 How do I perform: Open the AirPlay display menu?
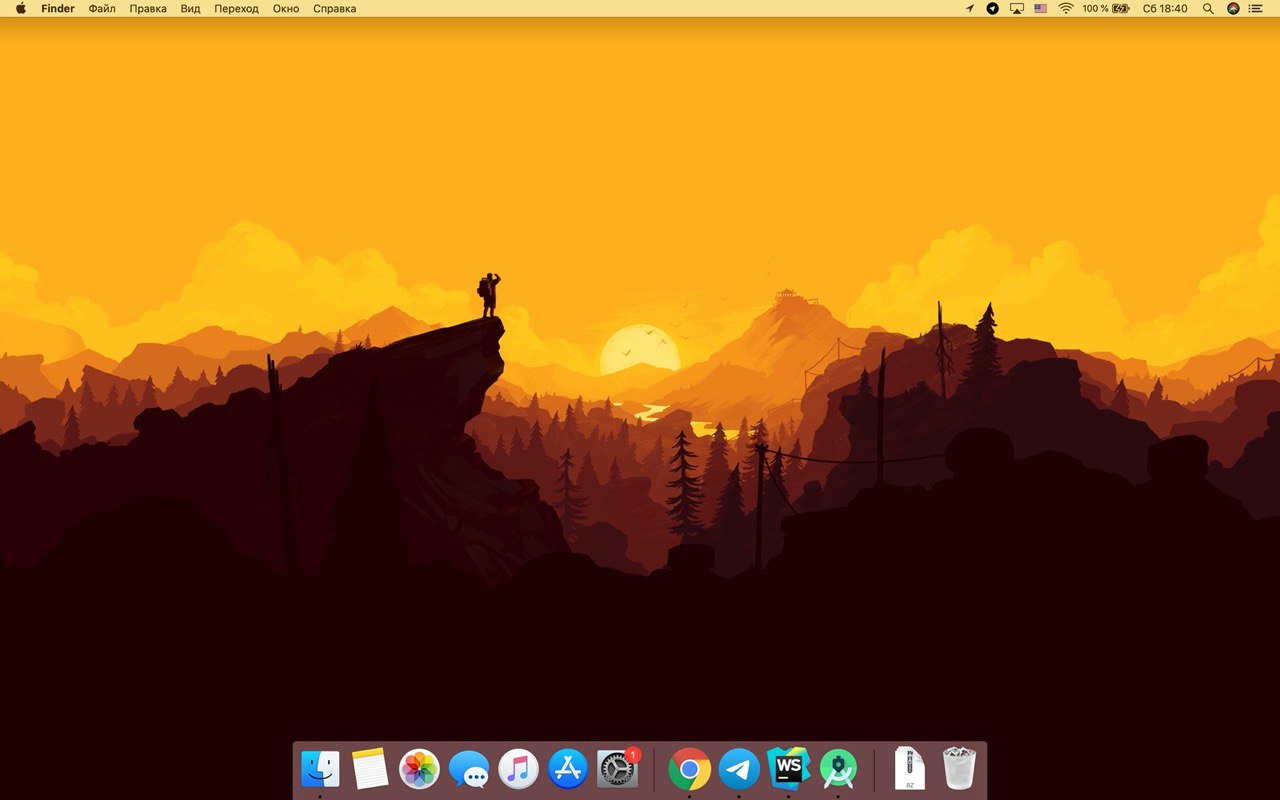click(x=1017, y=8)
